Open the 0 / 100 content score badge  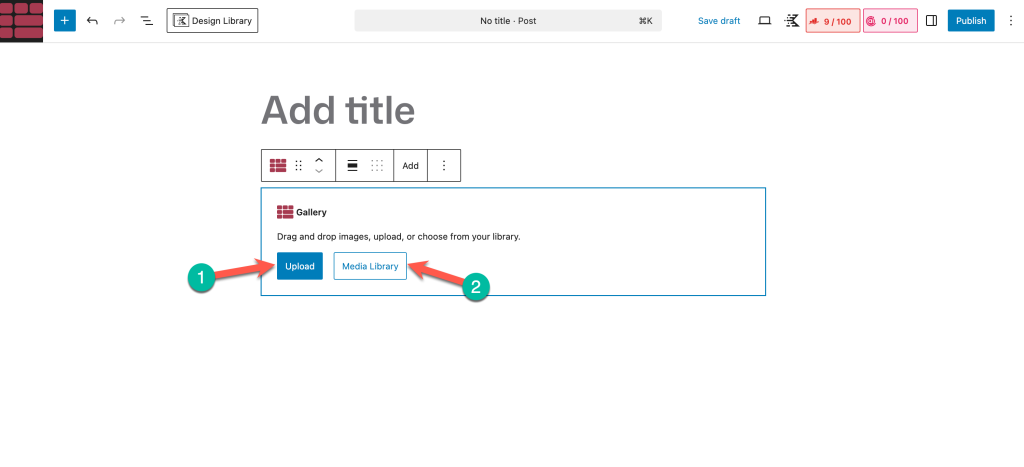coord(889,20)
